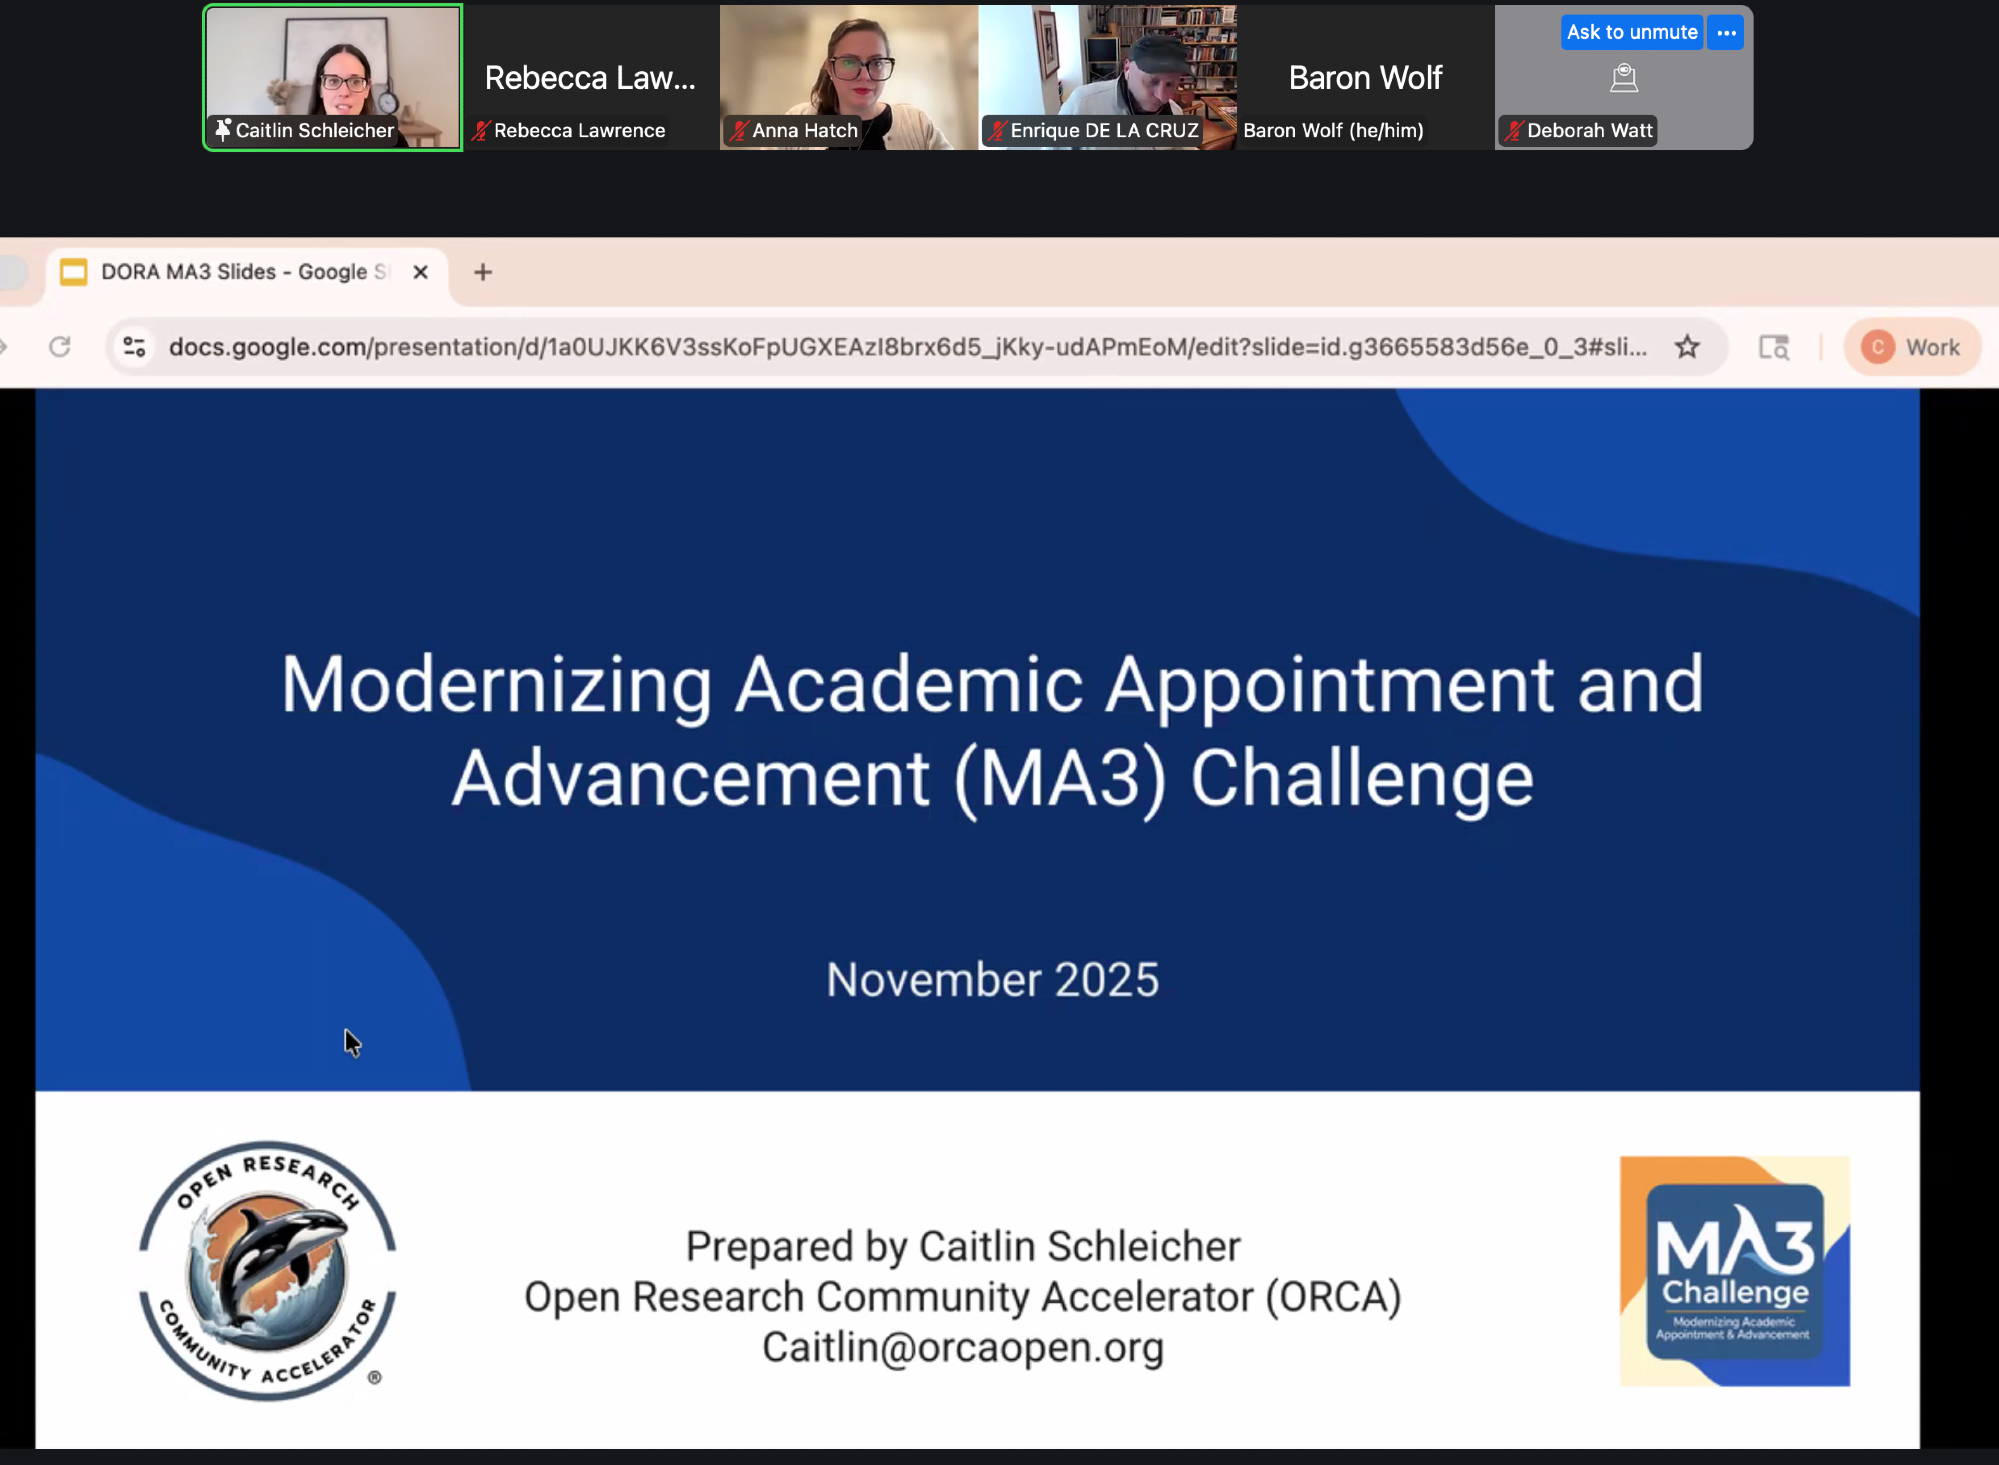The image size is (1999, 1465).
Task: Click the ORCA orca logo on slide
Action: pos(267,1271)
